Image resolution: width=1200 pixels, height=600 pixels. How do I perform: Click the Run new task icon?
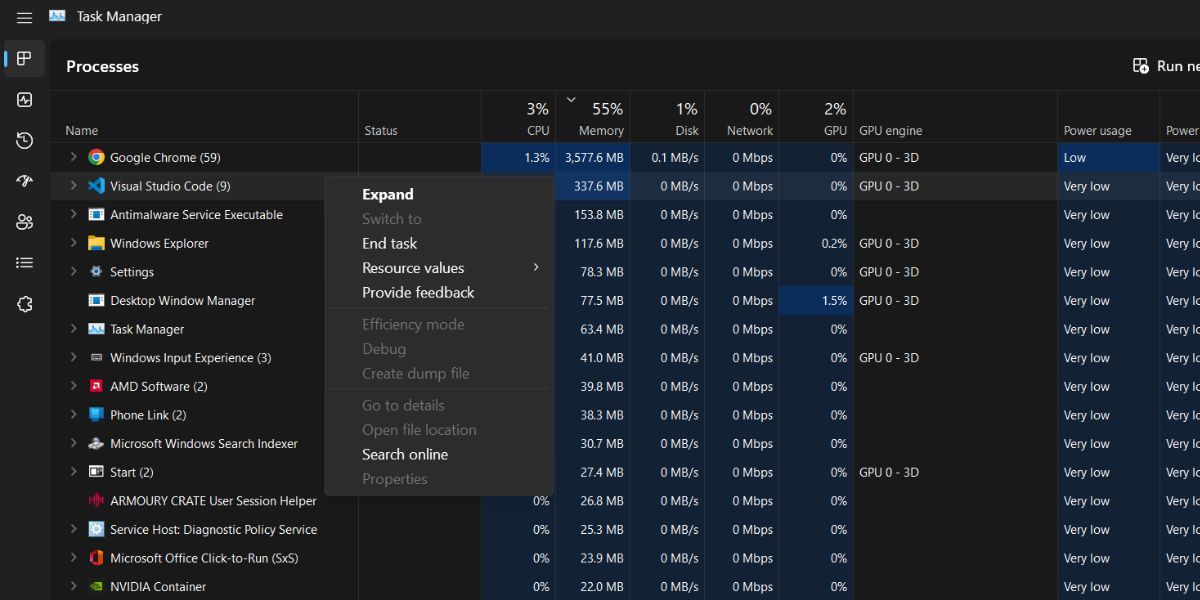tap(1141, 66)
